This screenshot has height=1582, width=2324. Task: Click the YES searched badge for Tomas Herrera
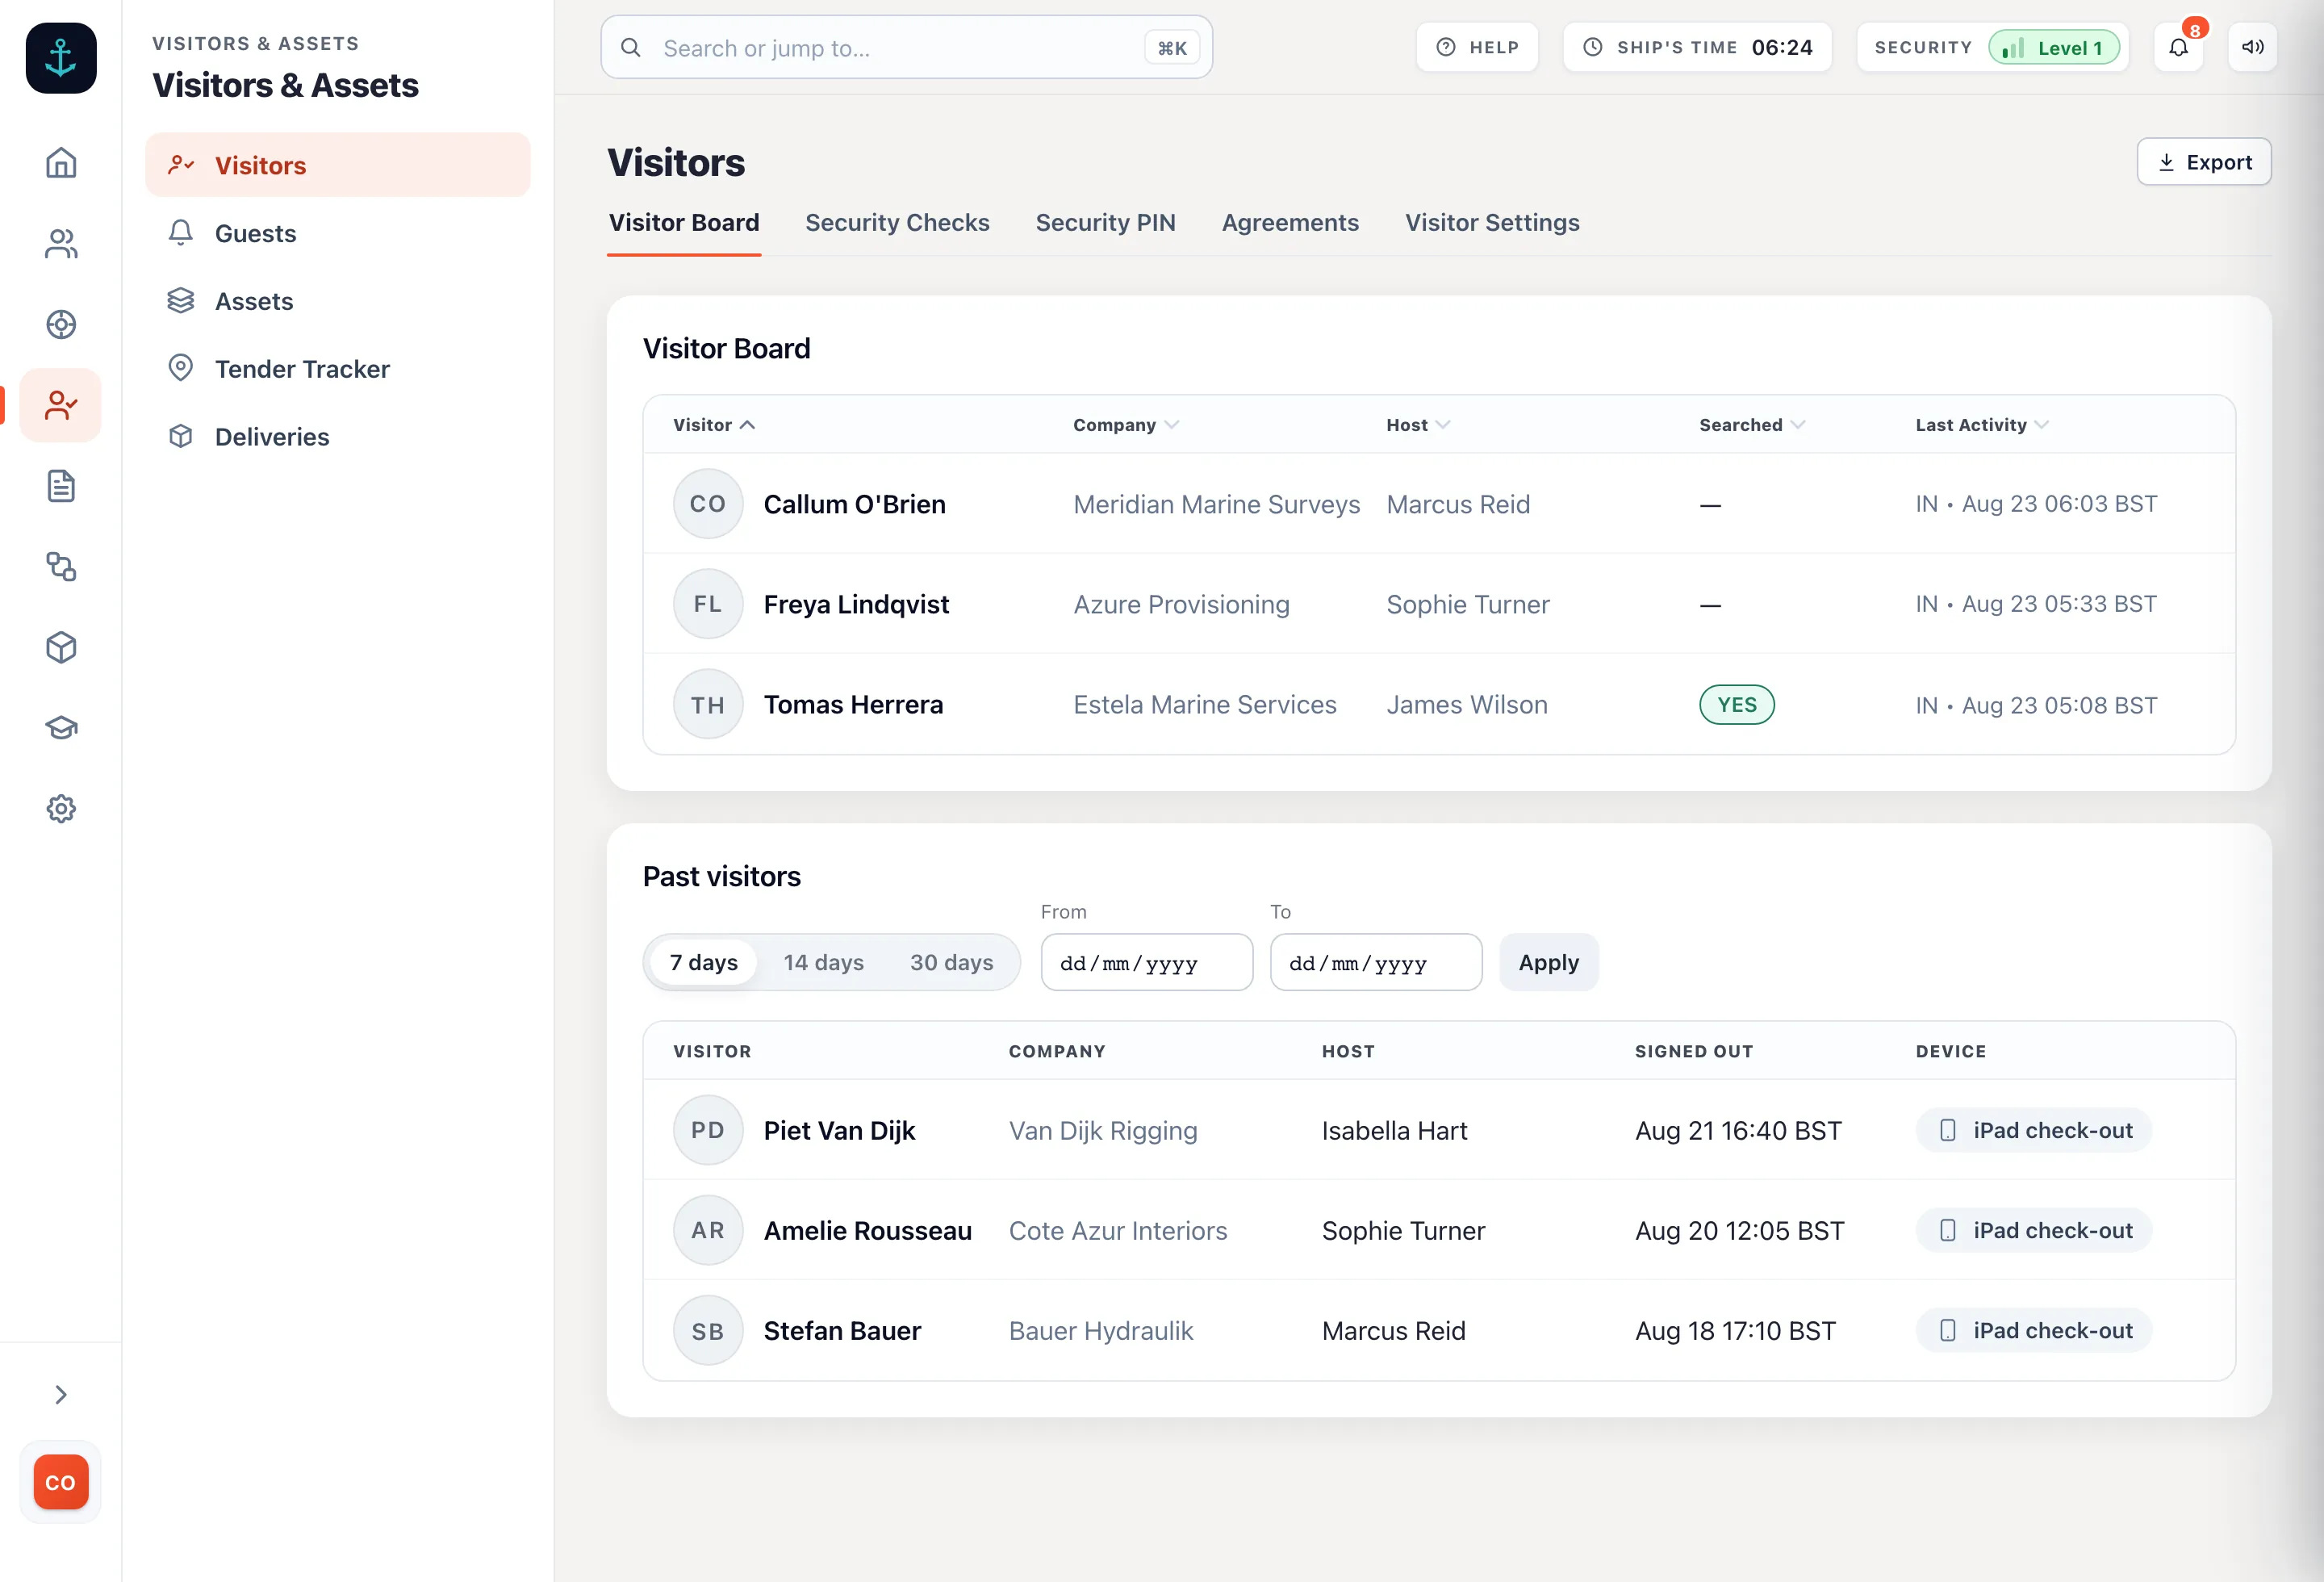click(x=1737, y=704)
